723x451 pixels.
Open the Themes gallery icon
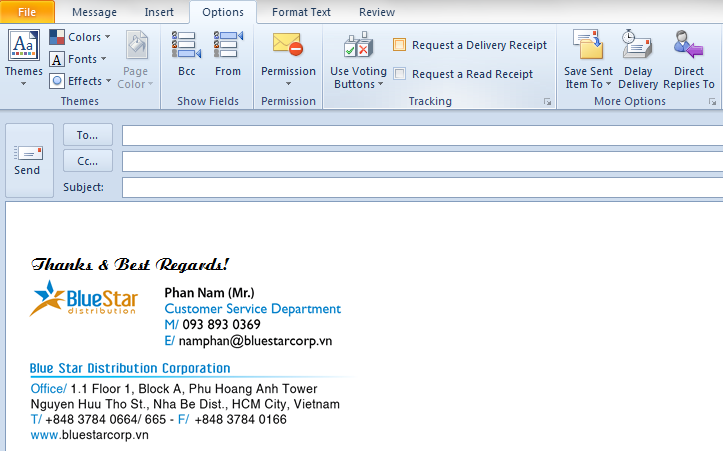(24, 45)
